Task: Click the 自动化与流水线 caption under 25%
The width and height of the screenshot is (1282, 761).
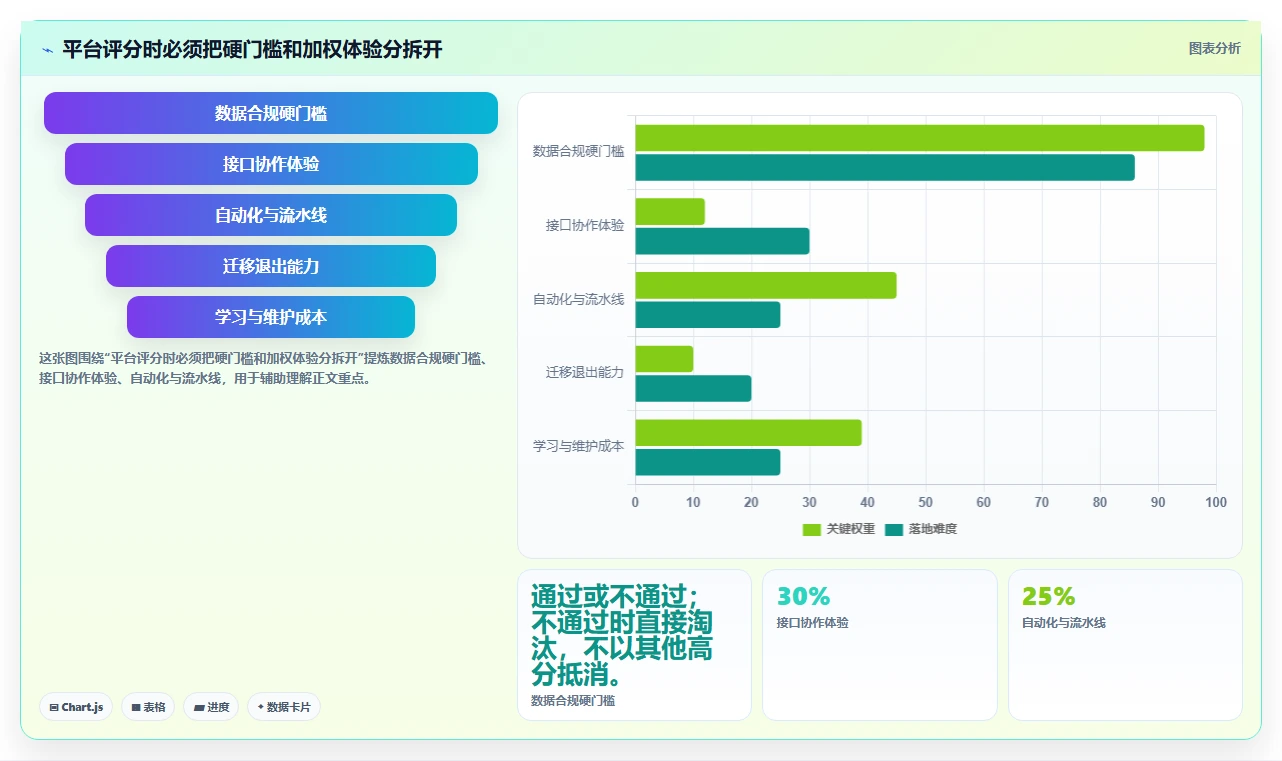Action: (x=1064, y=623)
